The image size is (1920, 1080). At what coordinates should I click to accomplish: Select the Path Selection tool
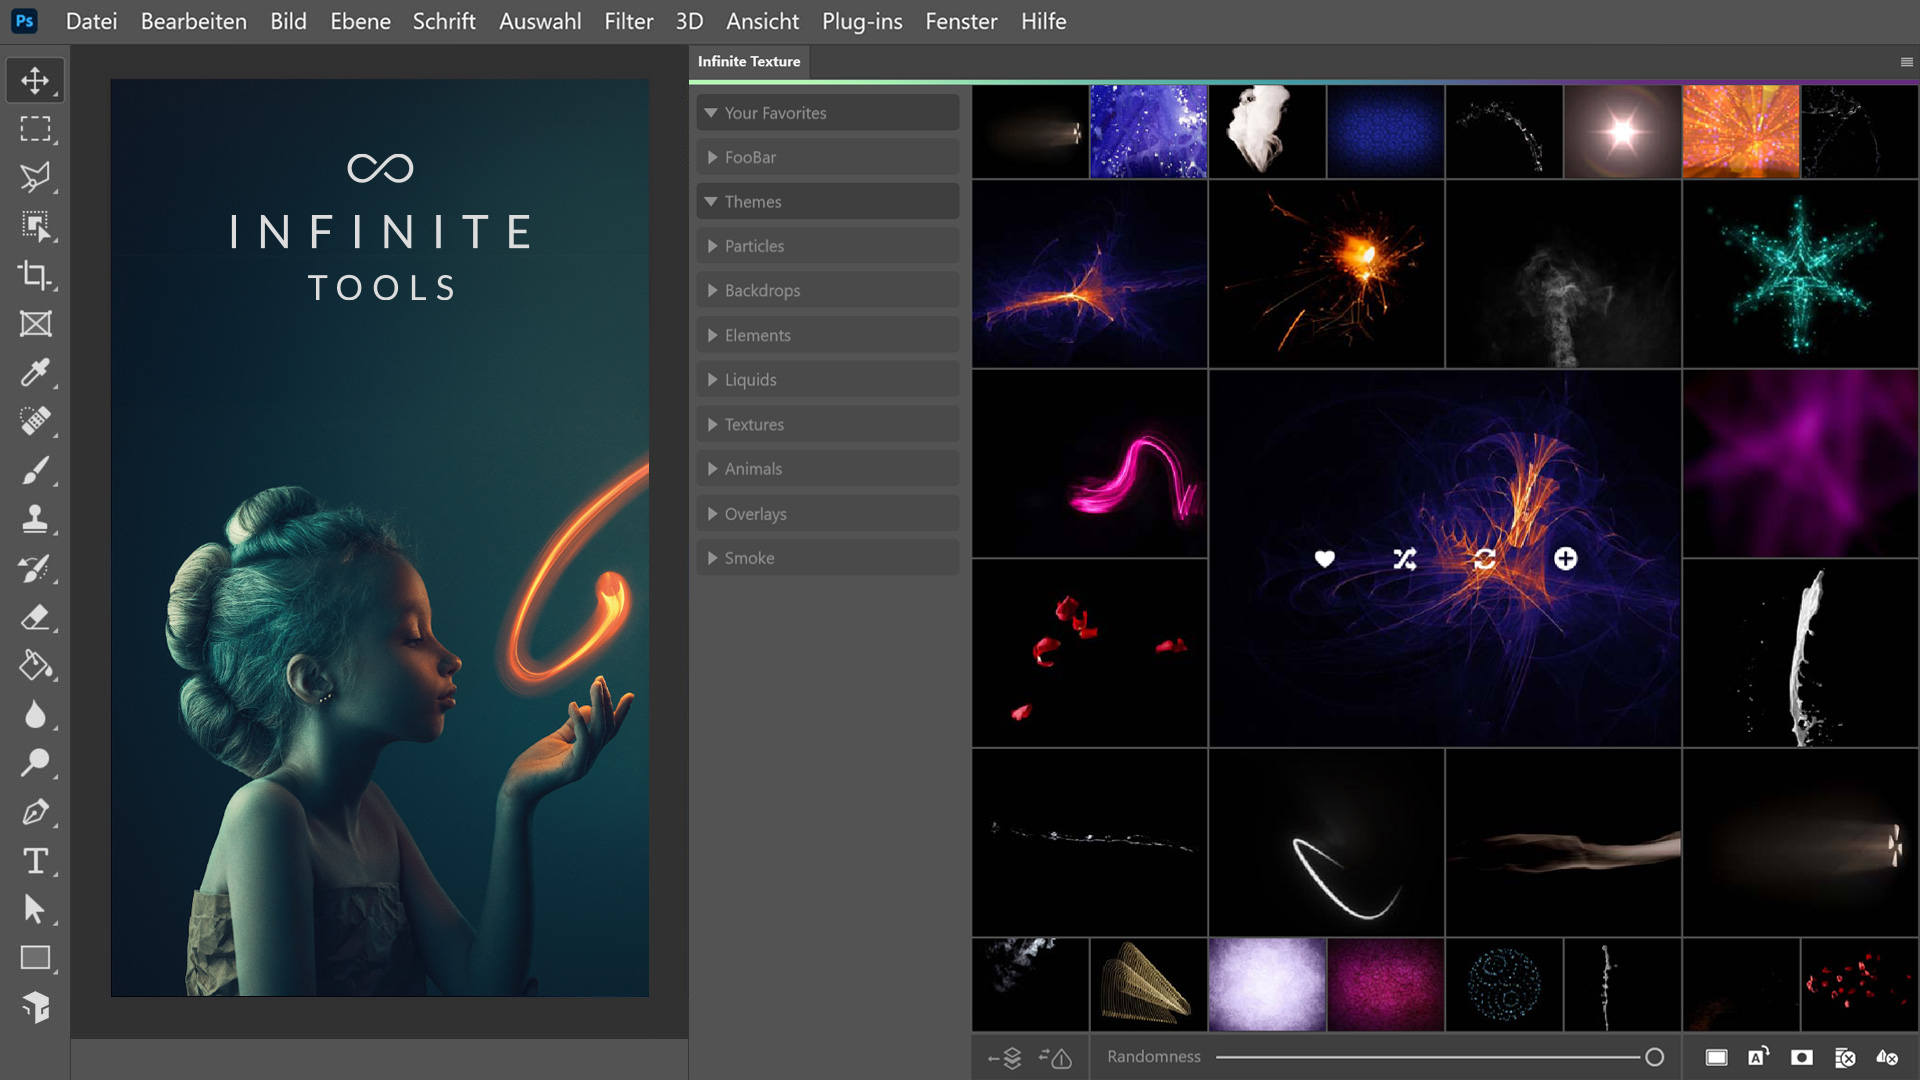pos(35,909)
